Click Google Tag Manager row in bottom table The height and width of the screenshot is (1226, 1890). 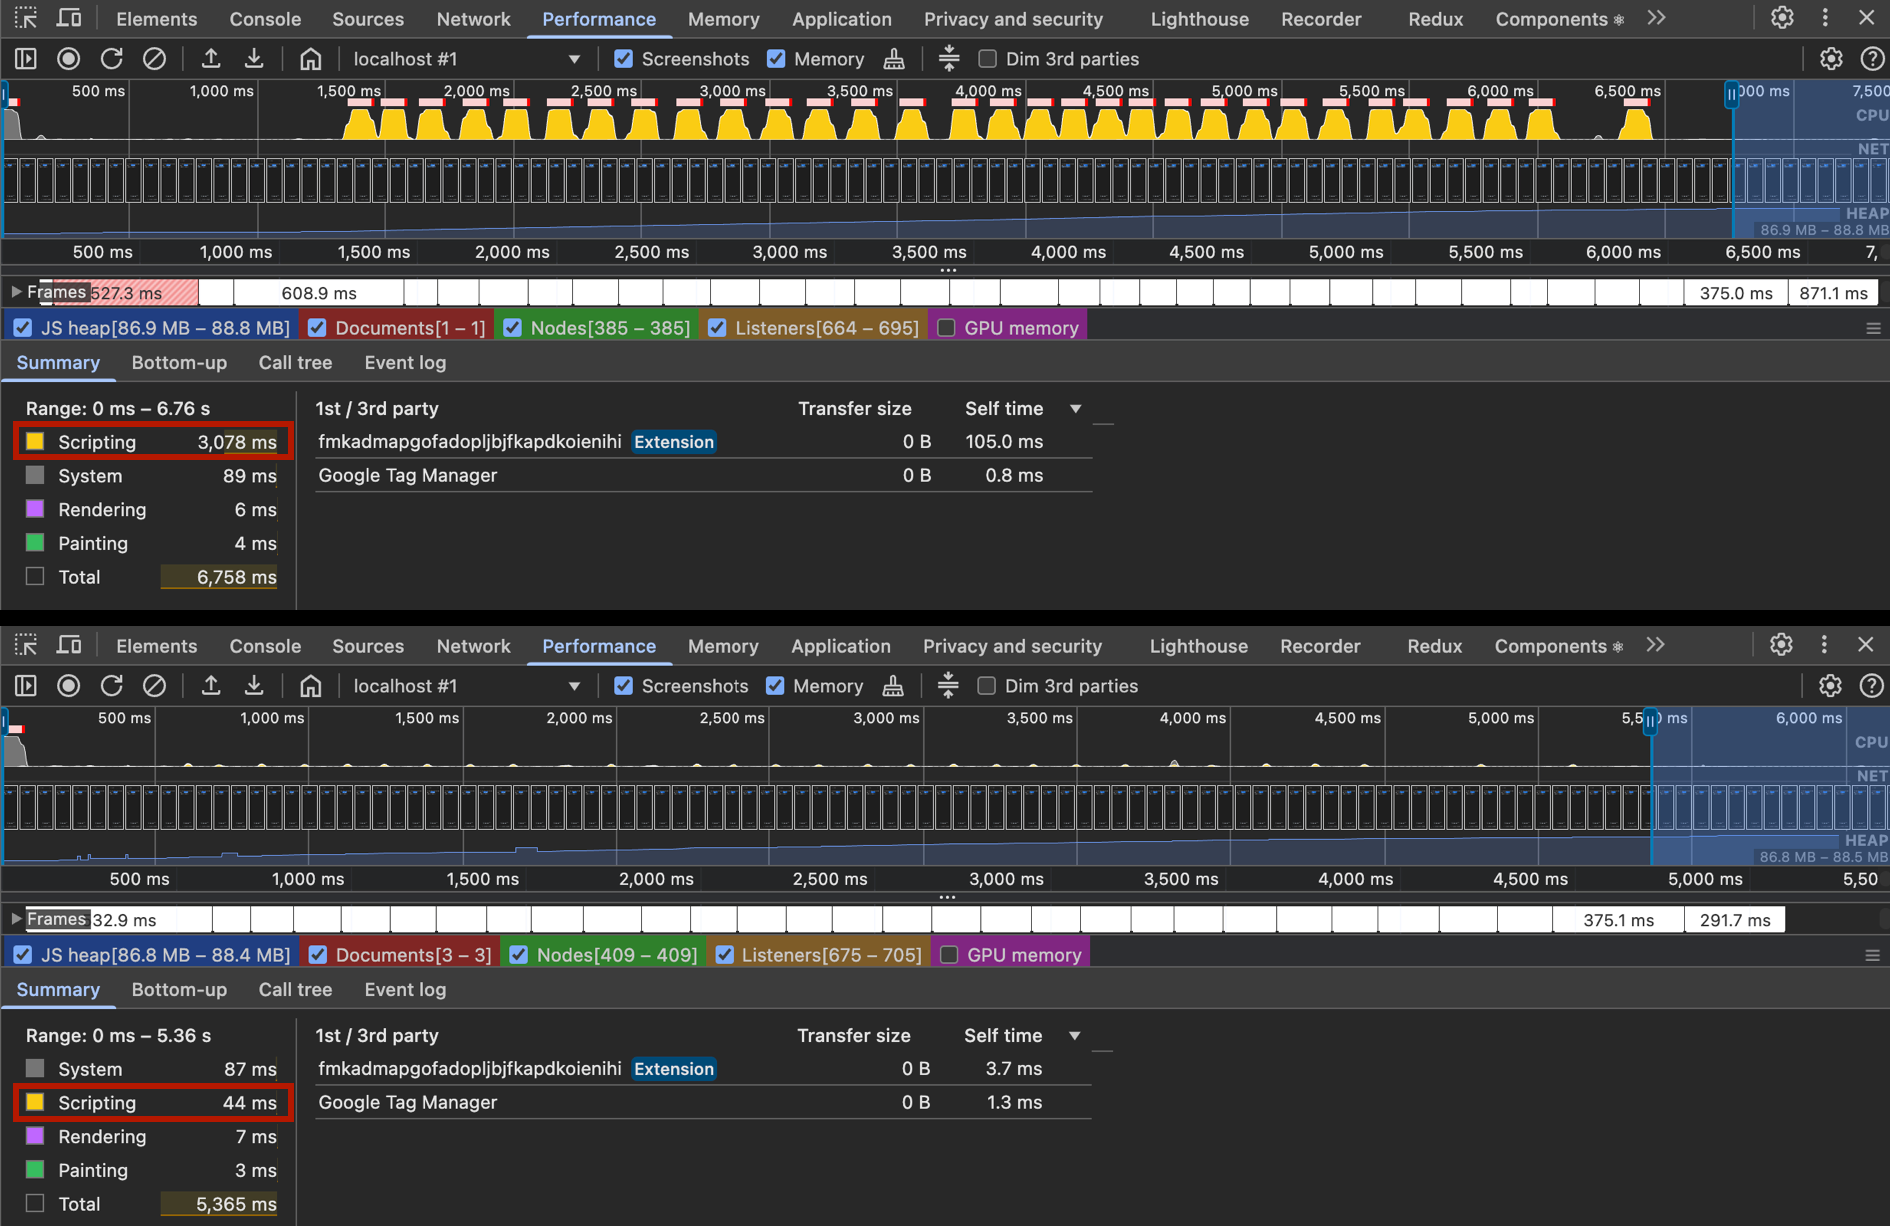tap(703, 1102)
